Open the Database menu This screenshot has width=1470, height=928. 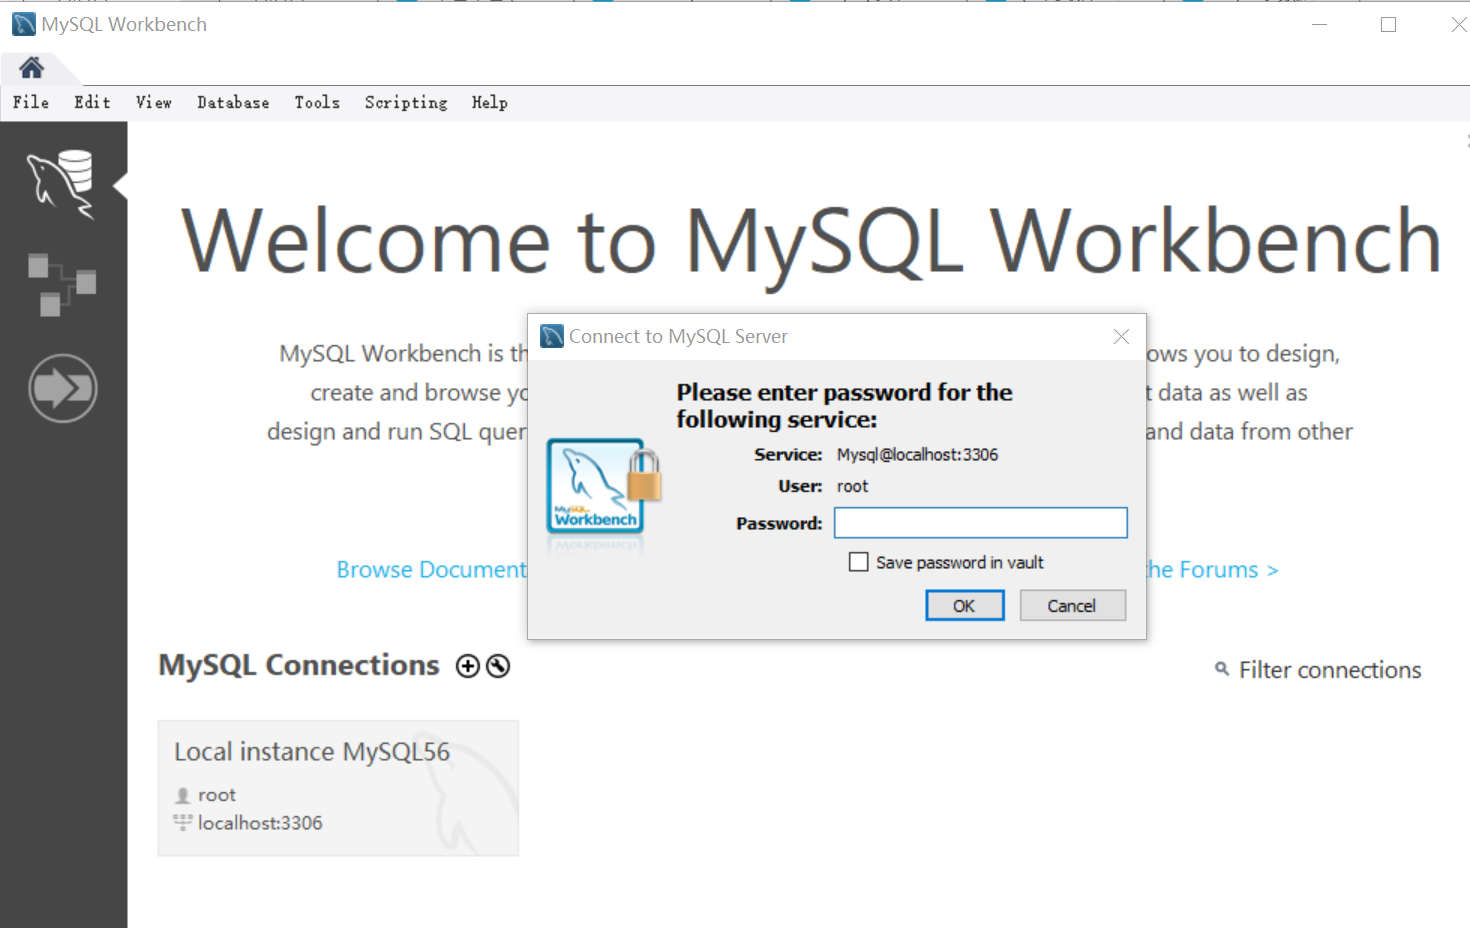click(x=233, y=102)
